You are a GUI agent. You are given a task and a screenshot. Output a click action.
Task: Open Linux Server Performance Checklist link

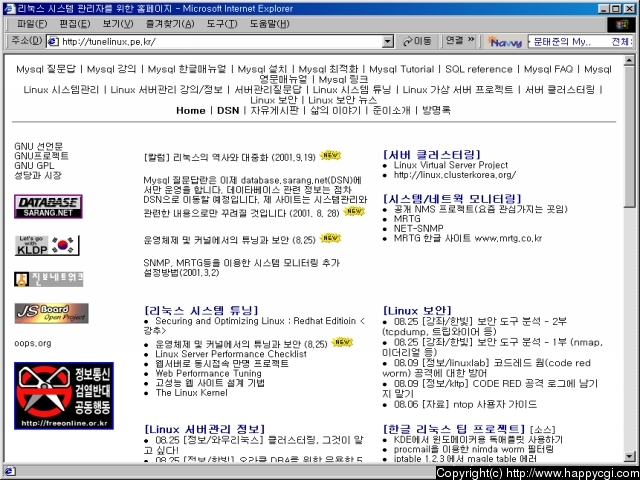pos(231,354)
